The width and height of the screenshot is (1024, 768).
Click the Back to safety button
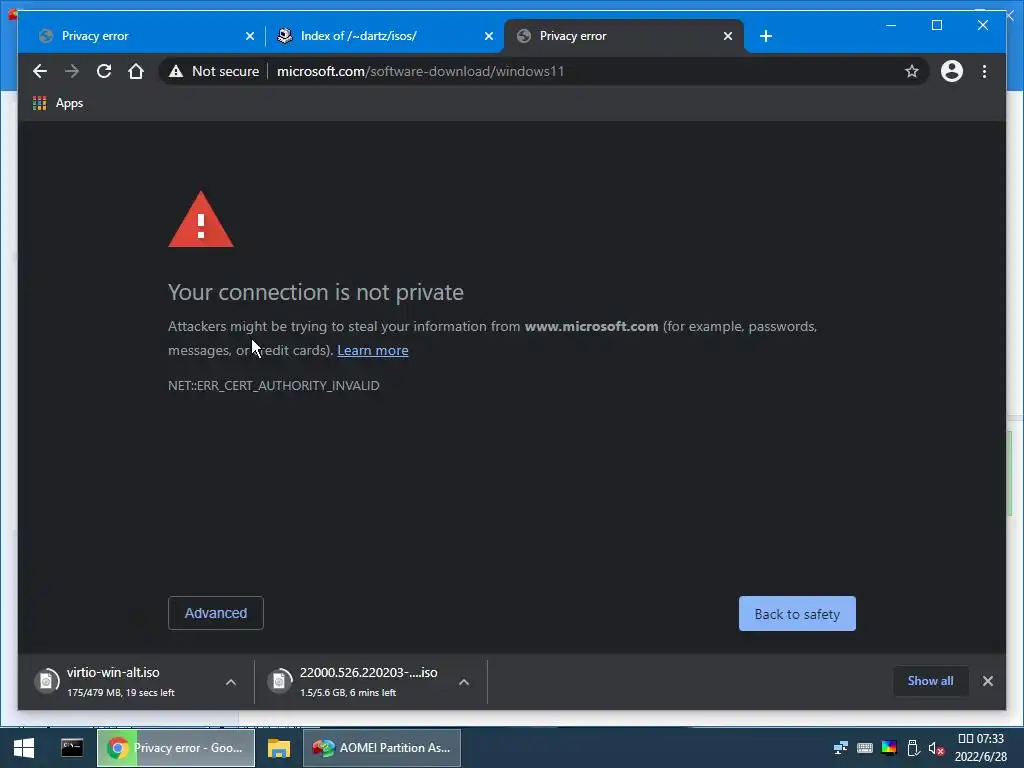click(797, 614)
